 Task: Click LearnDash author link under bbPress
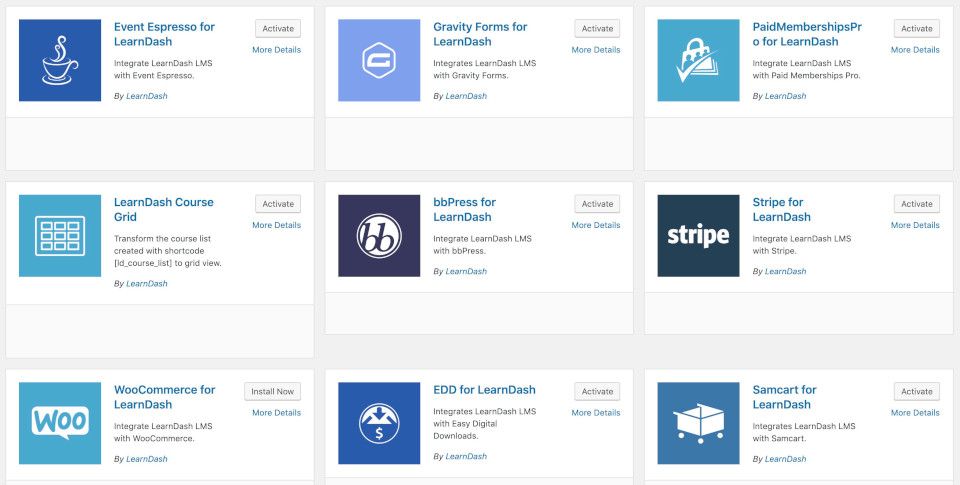466,271
